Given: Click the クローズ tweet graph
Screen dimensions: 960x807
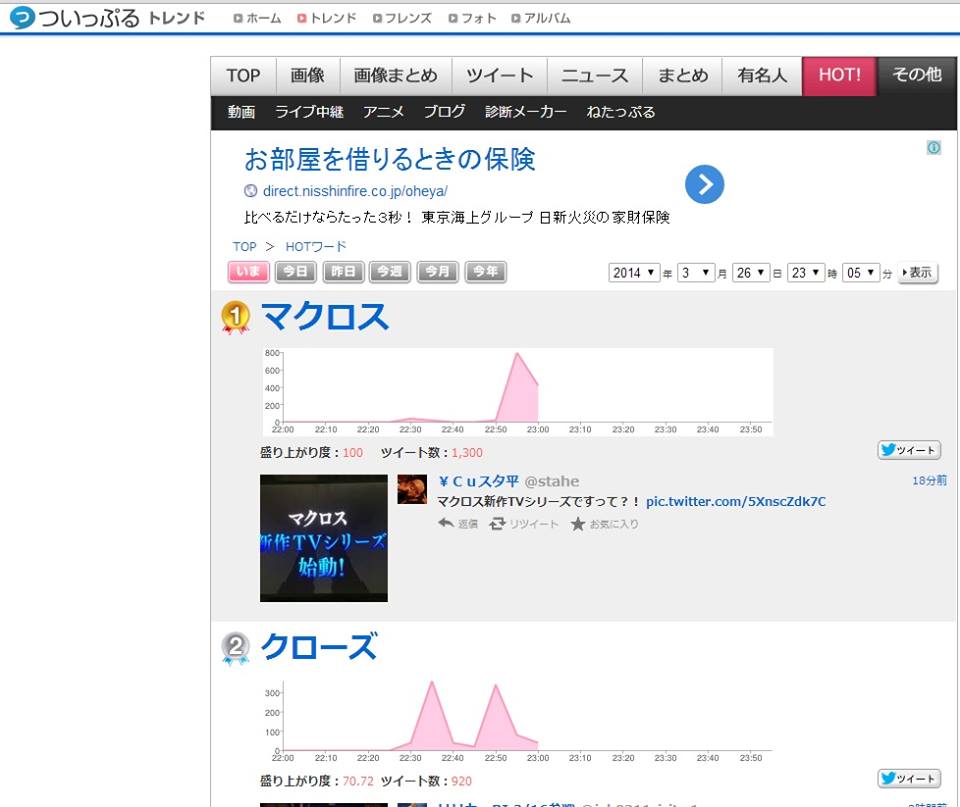Looking at the screenshot, I should coord(517,721).
